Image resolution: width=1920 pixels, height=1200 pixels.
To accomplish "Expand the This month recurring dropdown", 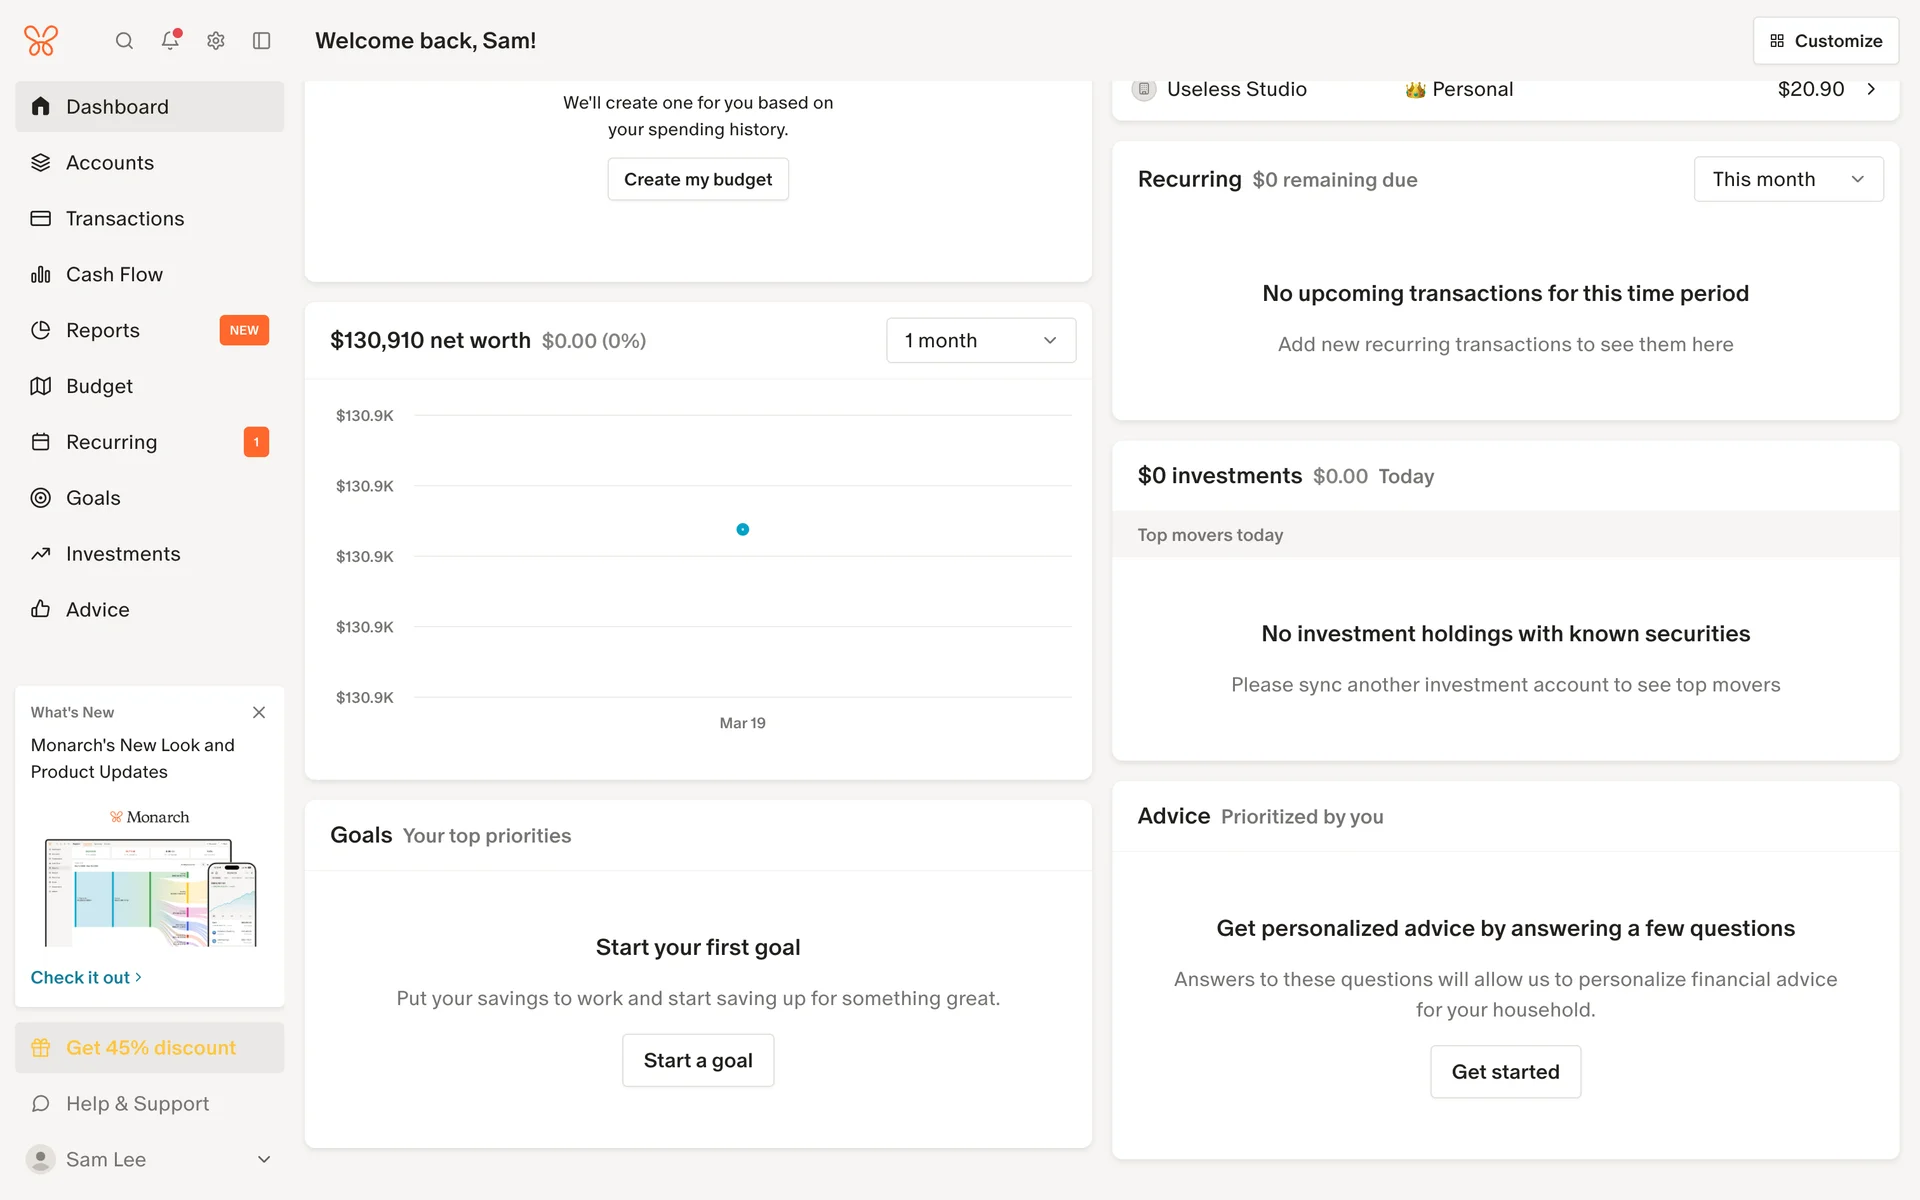I will [1788, 179].
